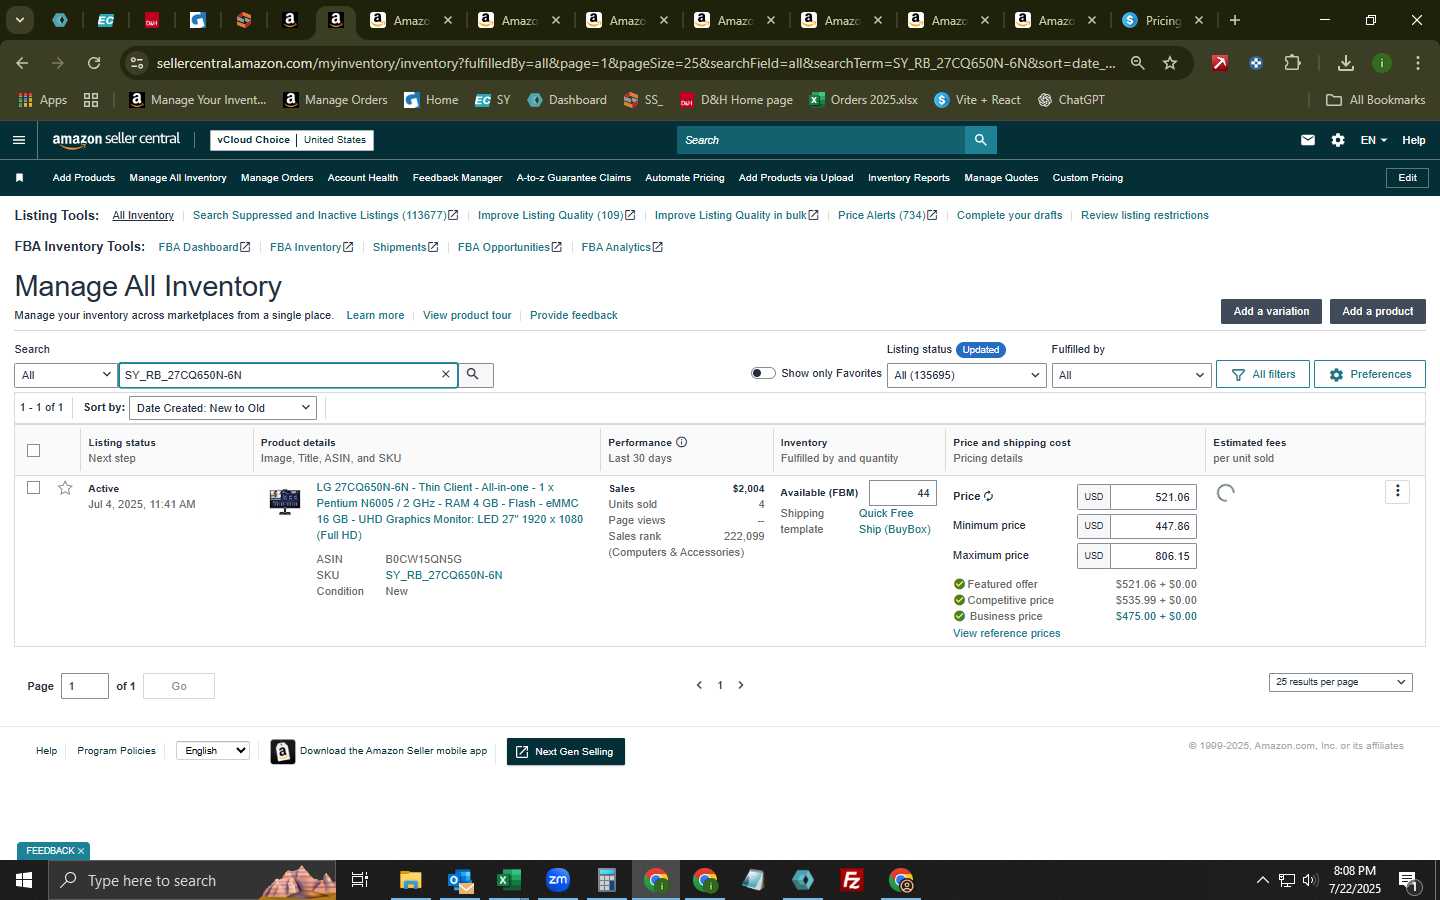The height and width of the screenshot is (900, 1440).
Task: Open the English language dropdown in footer
Action: point(213,751)
